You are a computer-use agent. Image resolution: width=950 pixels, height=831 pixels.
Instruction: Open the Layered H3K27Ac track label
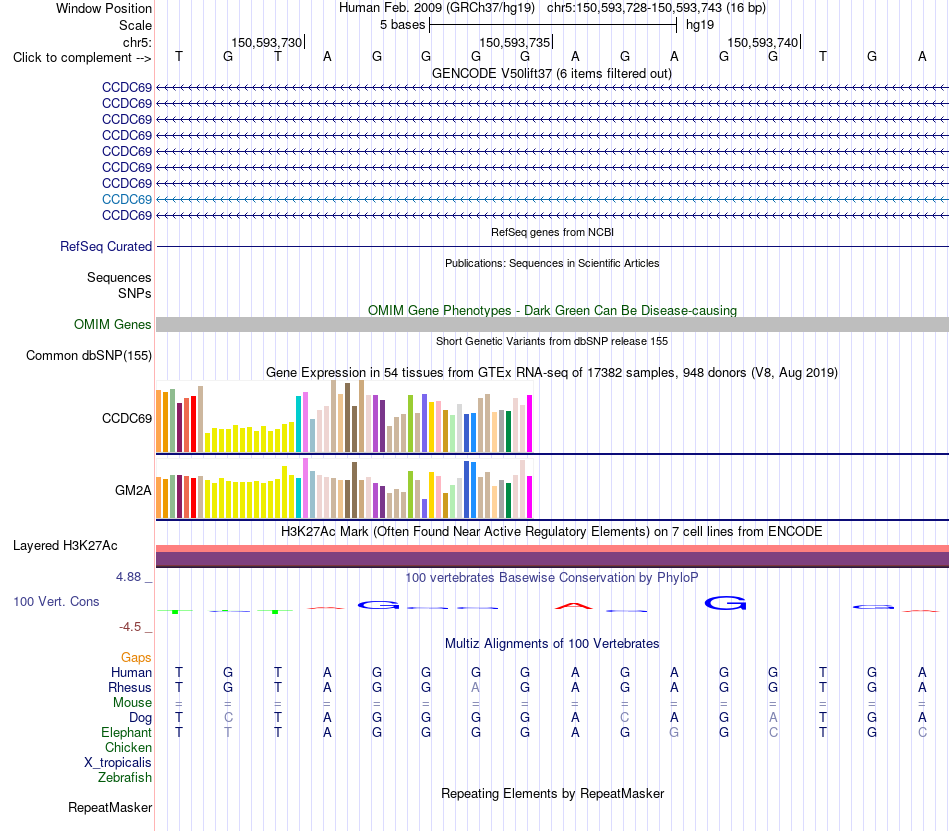pos(65,546)
